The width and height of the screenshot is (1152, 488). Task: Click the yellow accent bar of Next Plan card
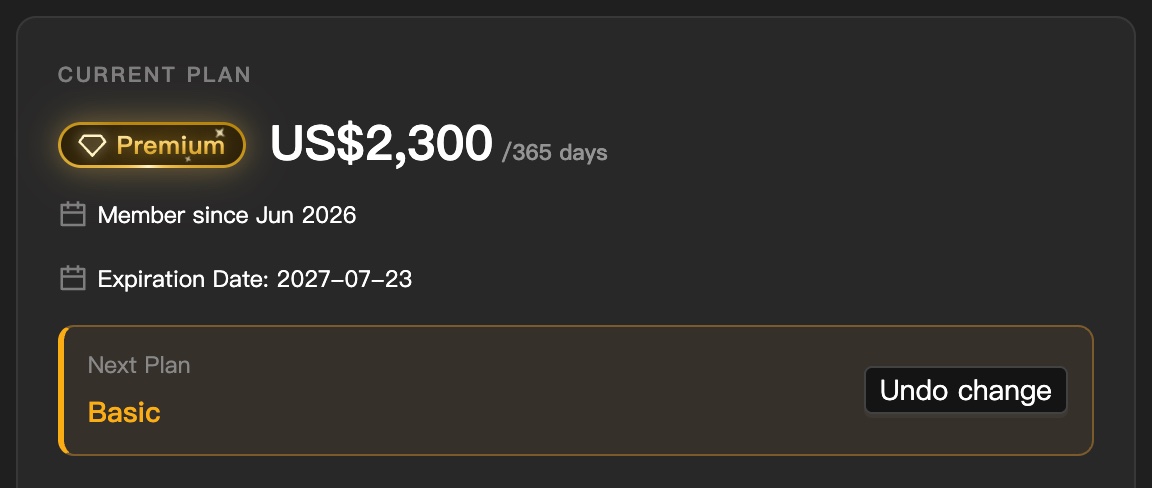point(62,390)
